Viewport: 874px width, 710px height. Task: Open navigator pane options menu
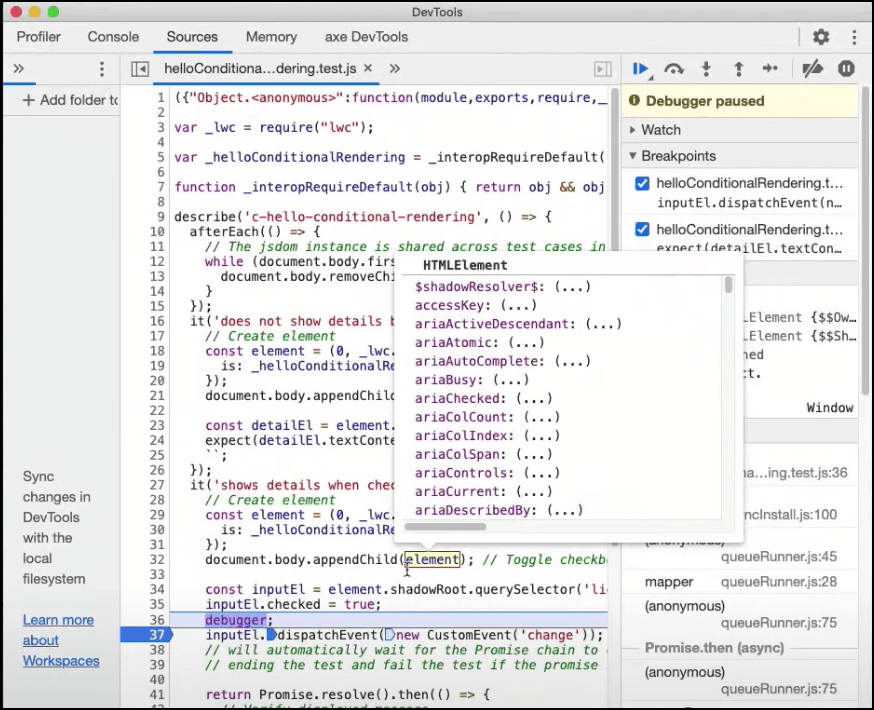(x=101, y=69)
